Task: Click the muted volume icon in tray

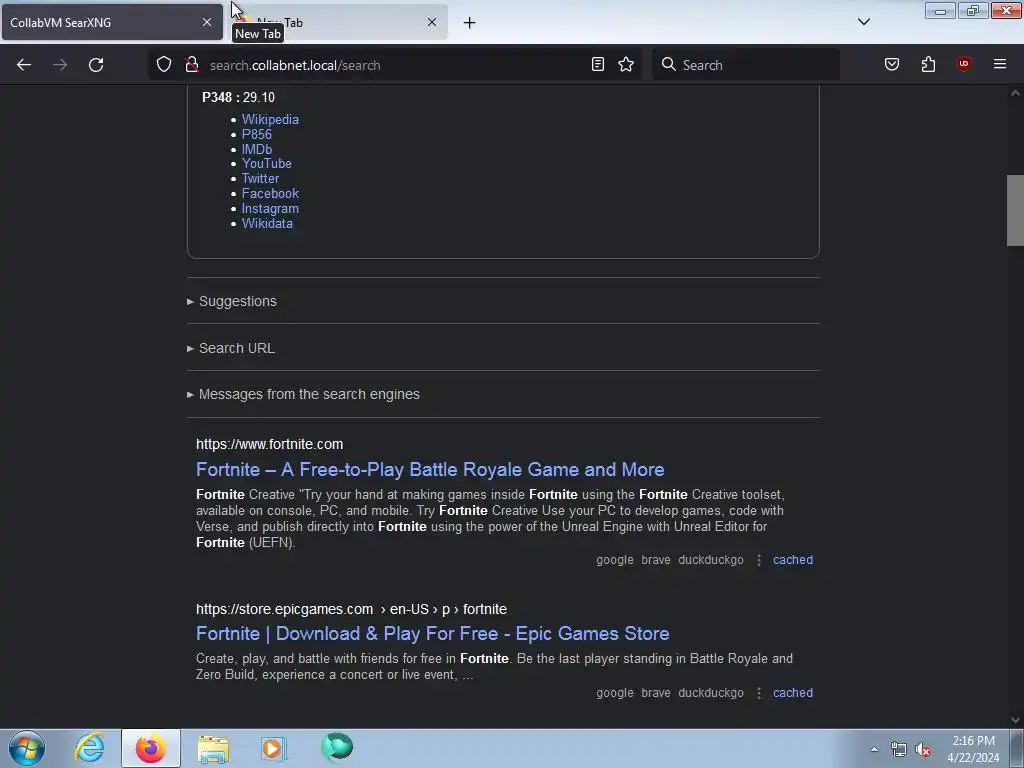Action: point(923,750)
